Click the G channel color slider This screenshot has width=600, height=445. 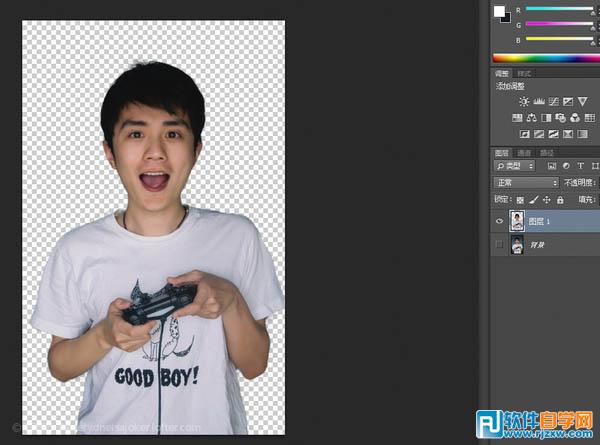point(559,24)
